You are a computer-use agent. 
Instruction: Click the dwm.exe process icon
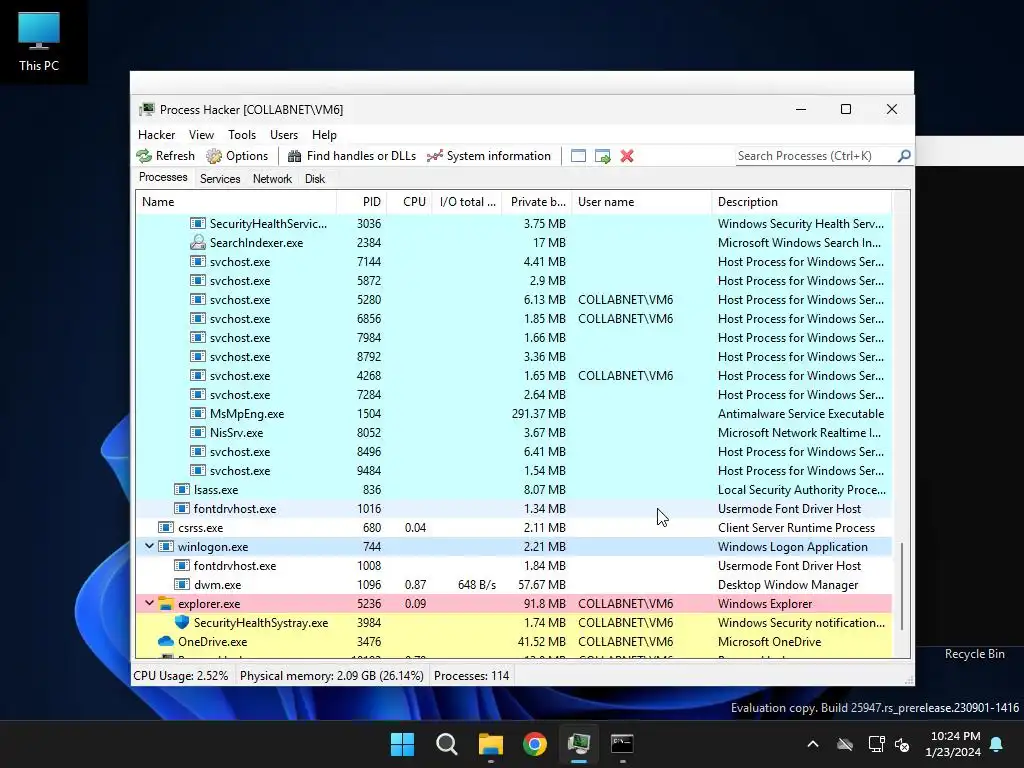pos(182,584)
